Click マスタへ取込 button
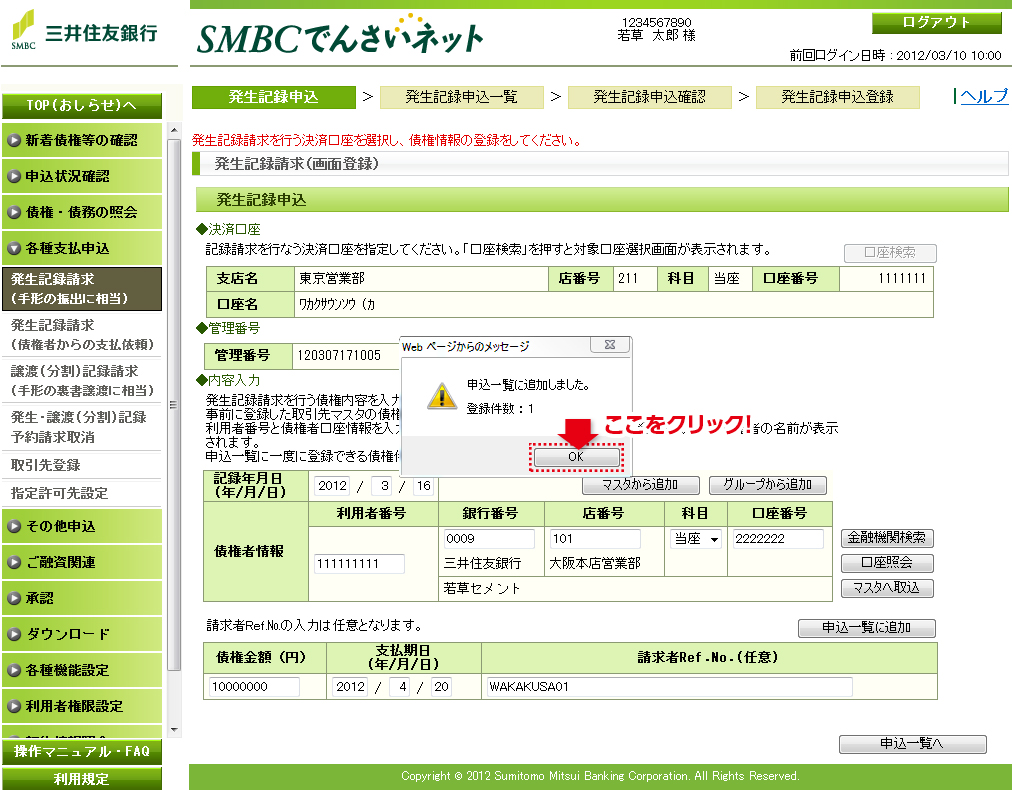The image size is (1012, 790). pyautogui.click(x=887, y=588)
